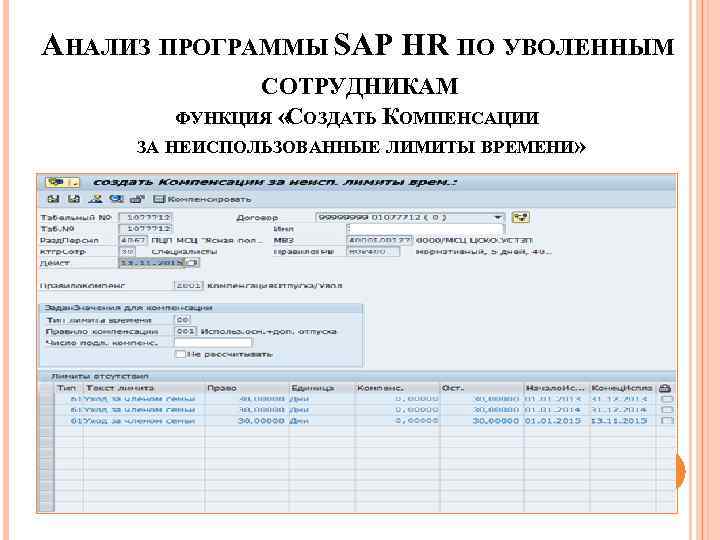The width and height of the screenshot is (720, 540).
Task: Click the НачалоИс... column header
Action: coord(556,388)
